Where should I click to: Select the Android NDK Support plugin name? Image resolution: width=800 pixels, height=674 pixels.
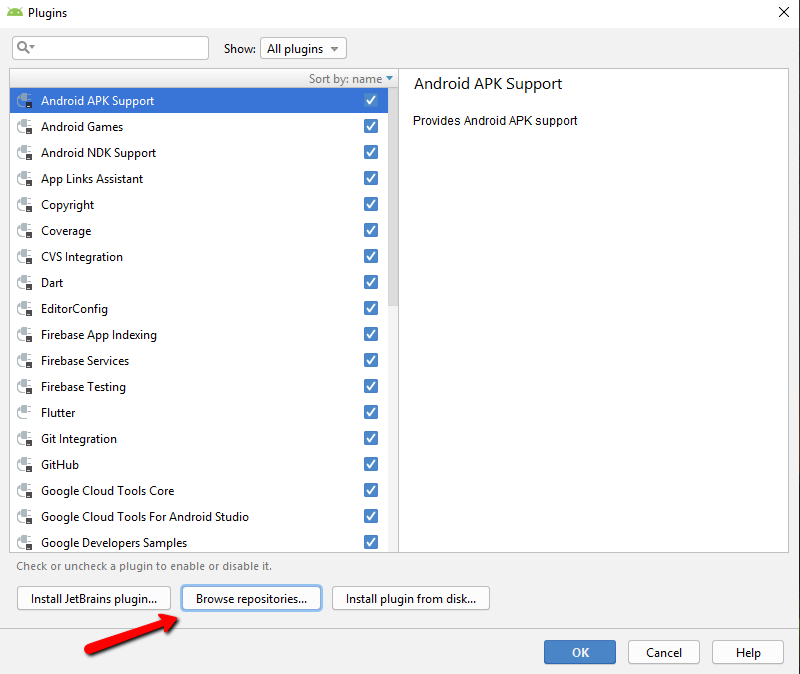point(98,153)
